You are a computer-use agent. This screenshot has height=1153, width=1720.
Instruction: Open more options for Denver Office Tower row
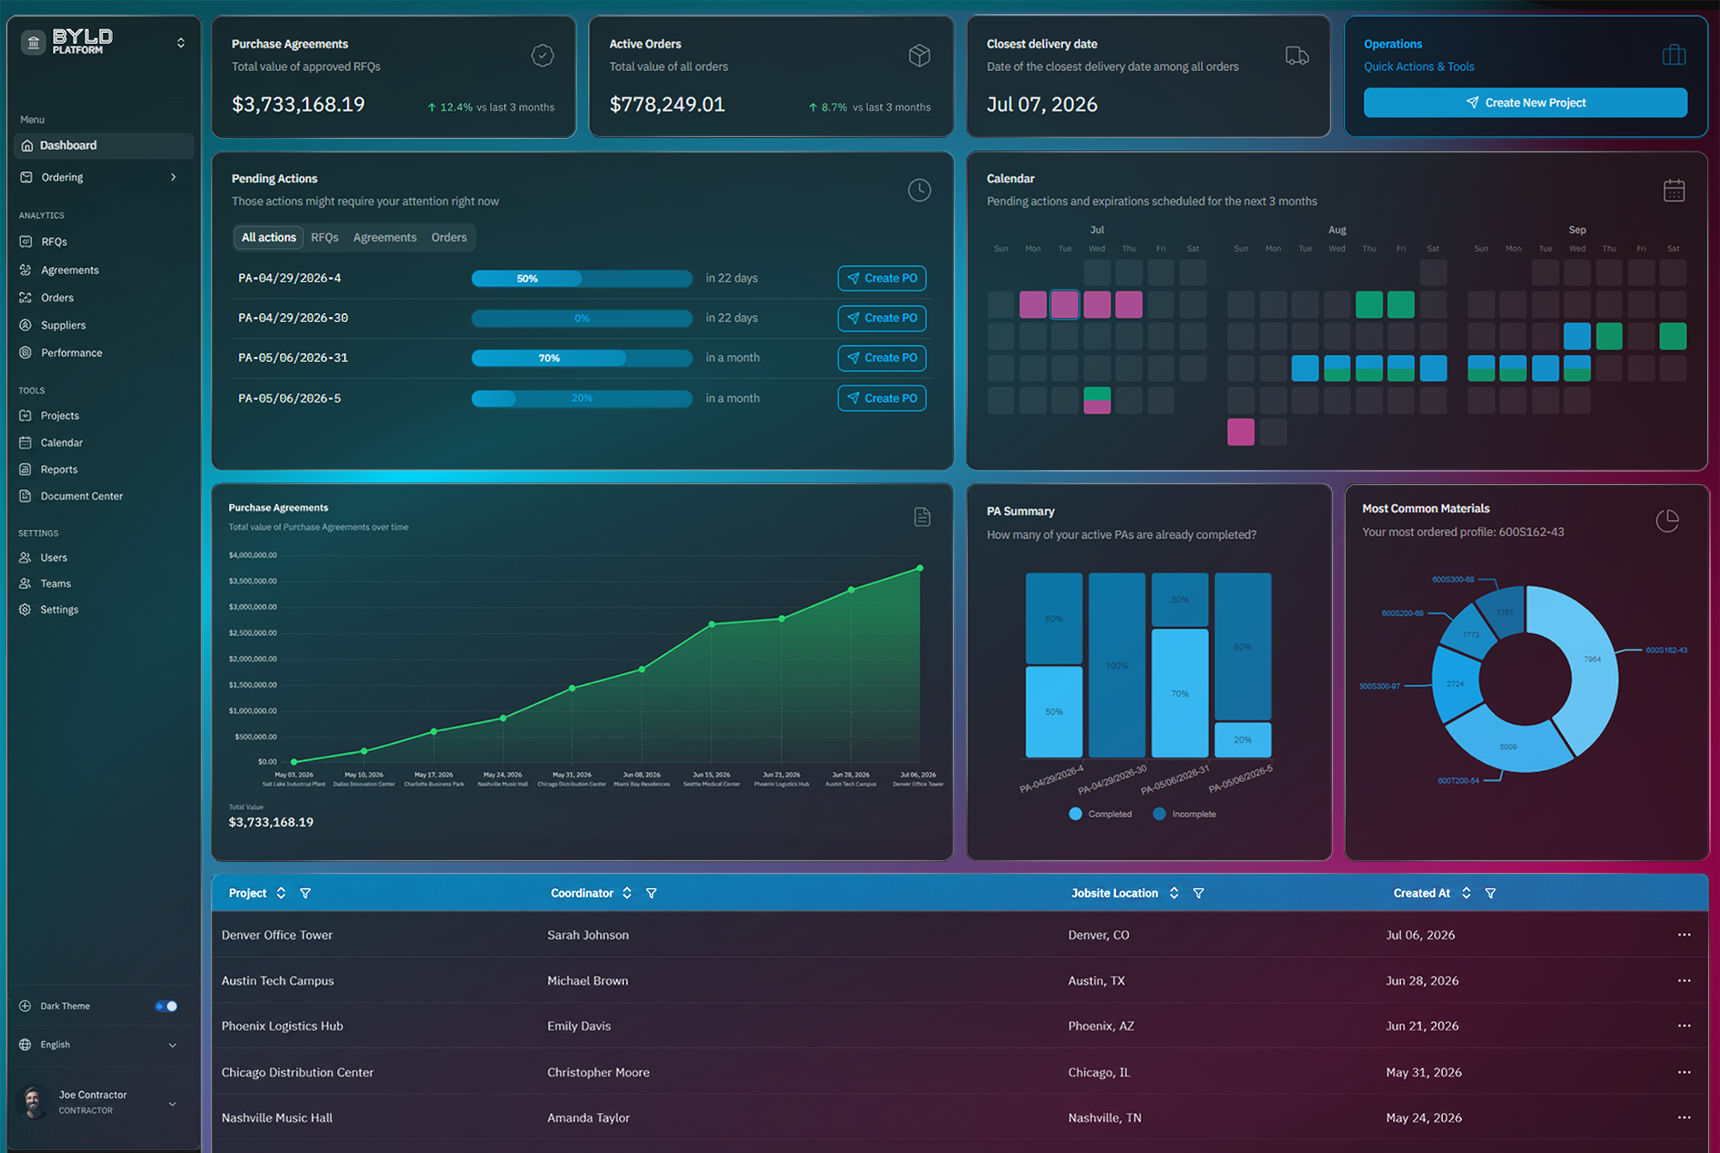tap(1684, 936)
